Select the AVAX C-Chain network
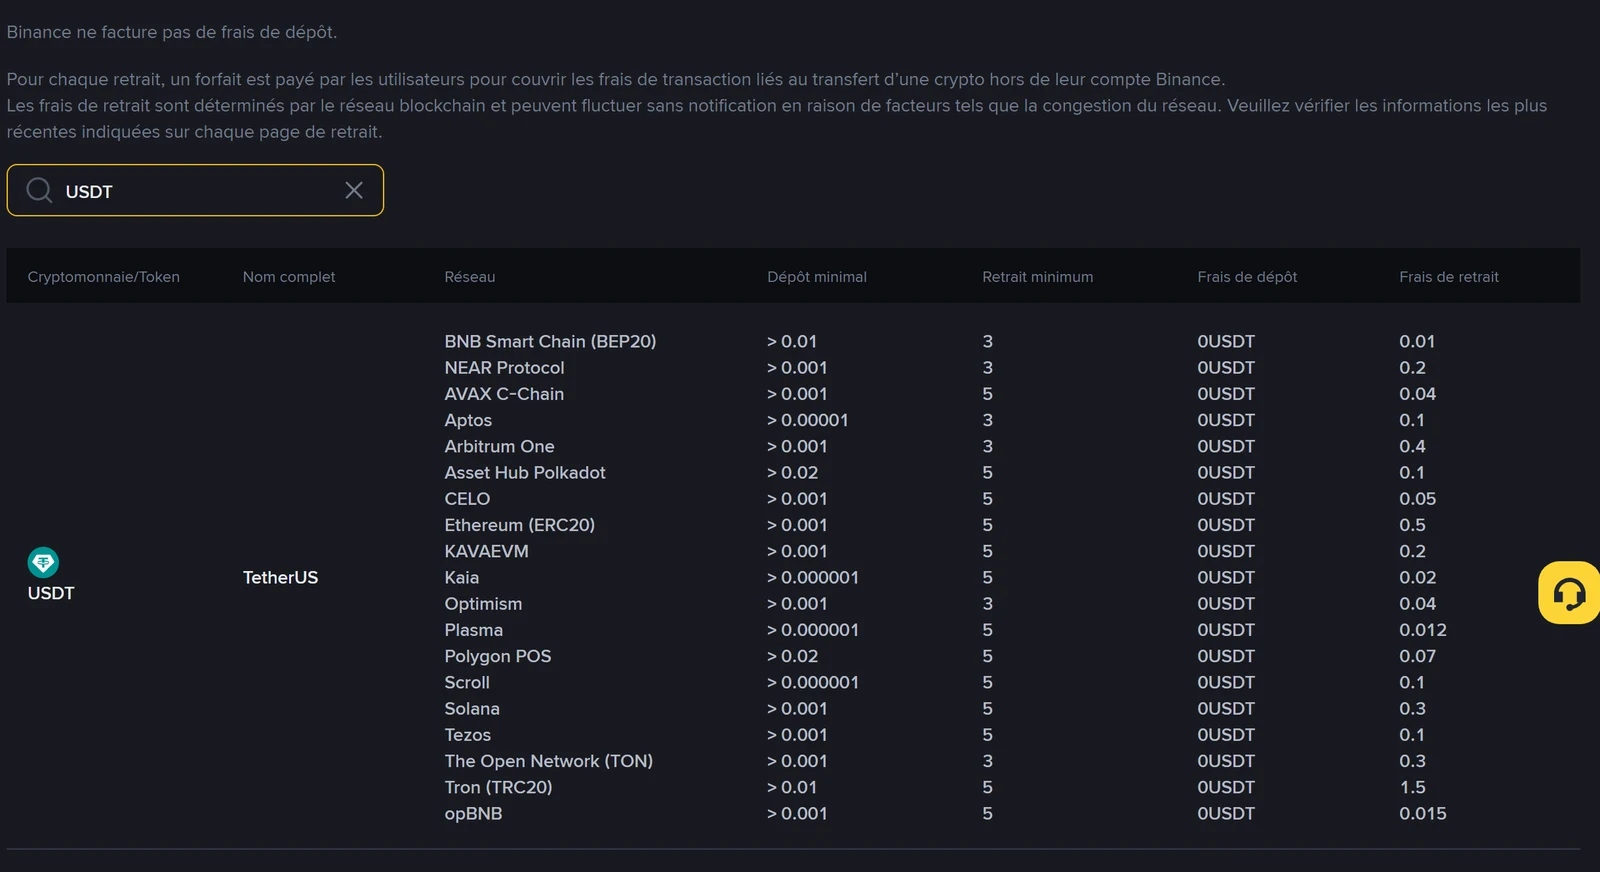The image size is (1600, 872). point(504,394)
